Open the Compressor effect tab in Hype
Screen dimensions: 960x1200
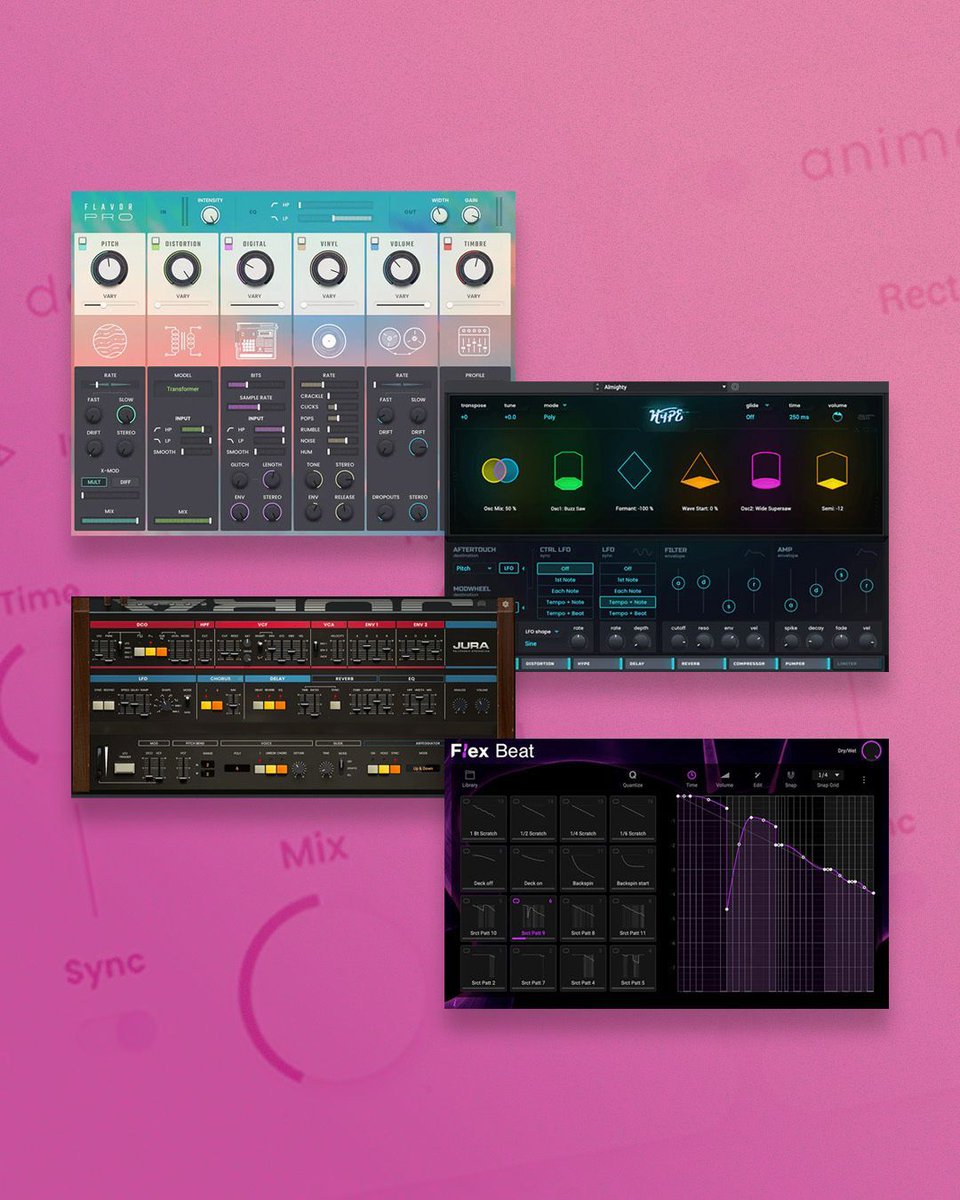pyautogui.click(x=754, y=664)
